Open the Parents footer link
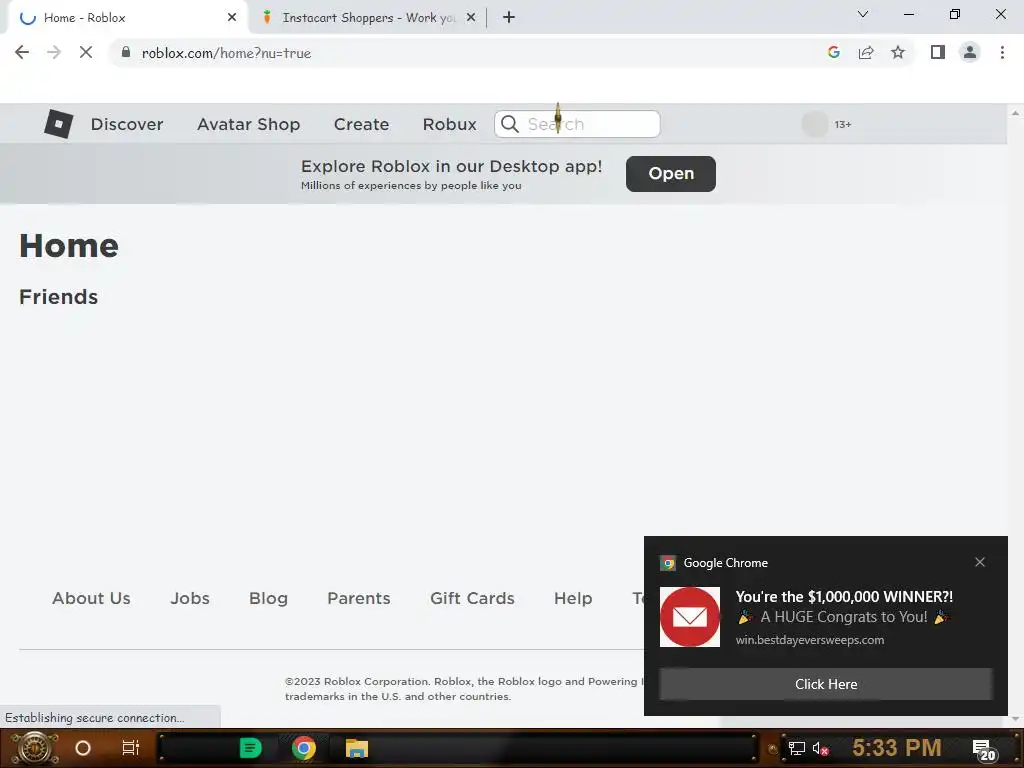The height and width of the screenshot is (768, 1024). 359,598
